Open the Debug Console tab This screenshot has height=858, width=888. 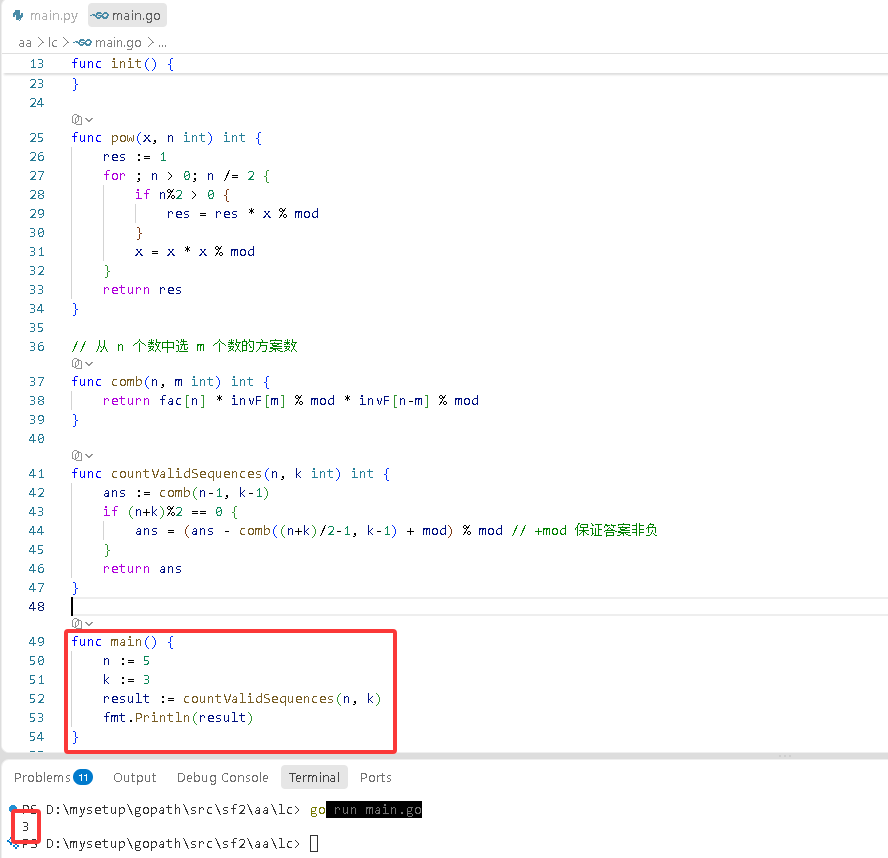(x=223, y=777)
